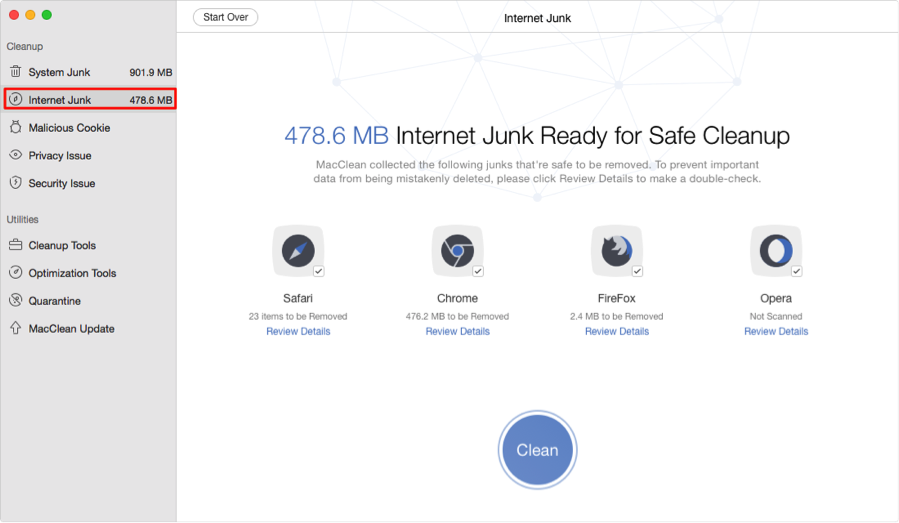Screen dimensions: 899x523
Task: Click '476.2 MB to be Removed' text
Action: [x=458, y=316]
